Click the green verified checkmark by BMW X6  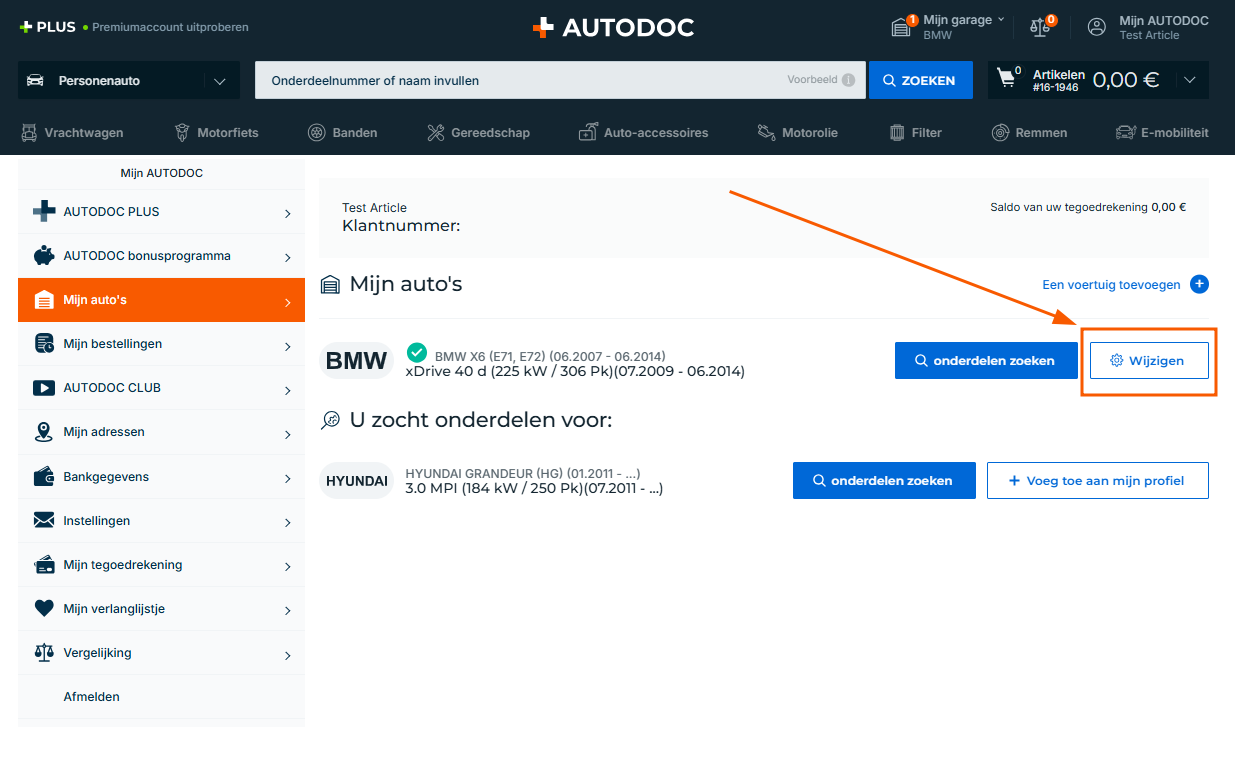417,352
